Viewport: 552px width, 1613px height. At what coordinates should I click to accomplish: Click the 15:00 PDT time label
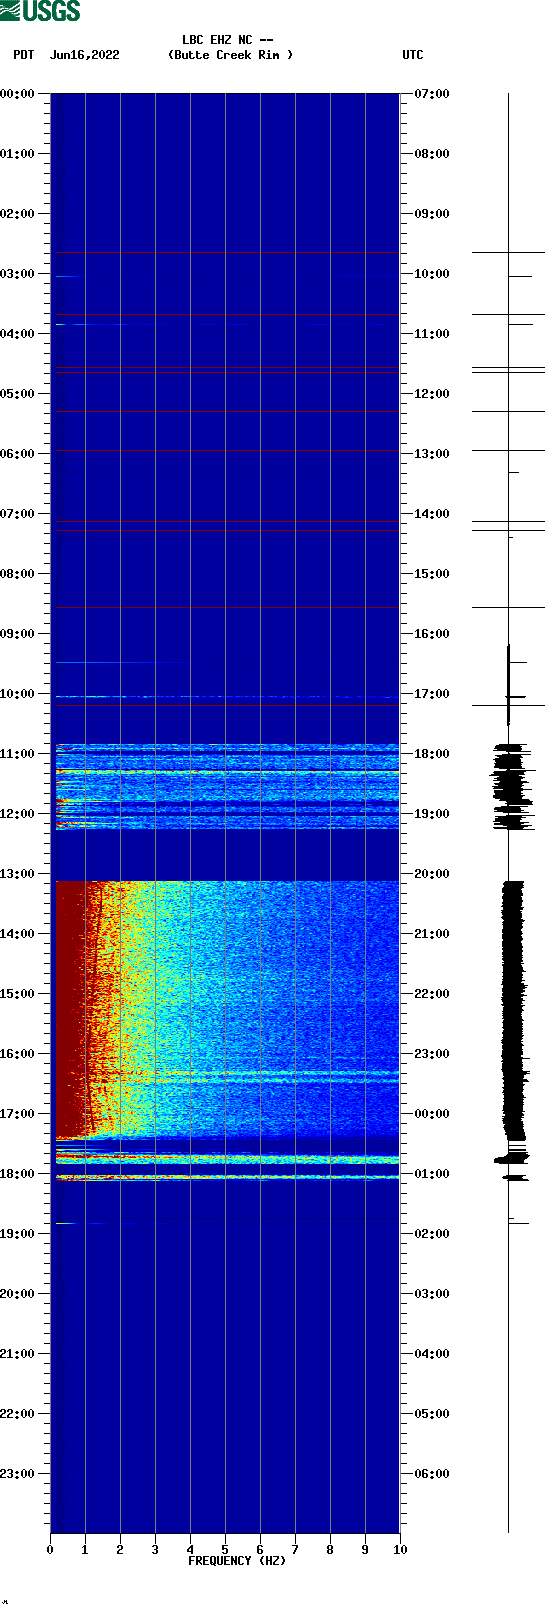pos(18,994)
